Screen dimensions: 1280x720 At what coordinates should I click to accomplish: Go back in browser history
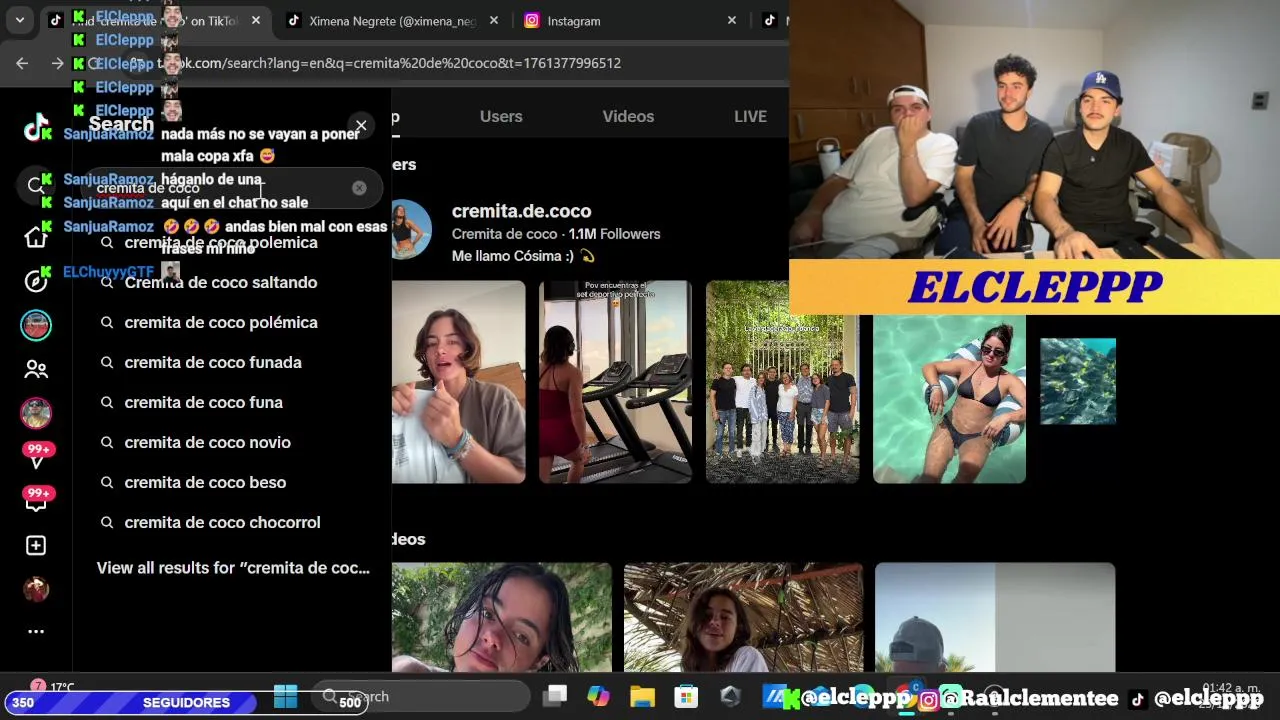point(22,63)
